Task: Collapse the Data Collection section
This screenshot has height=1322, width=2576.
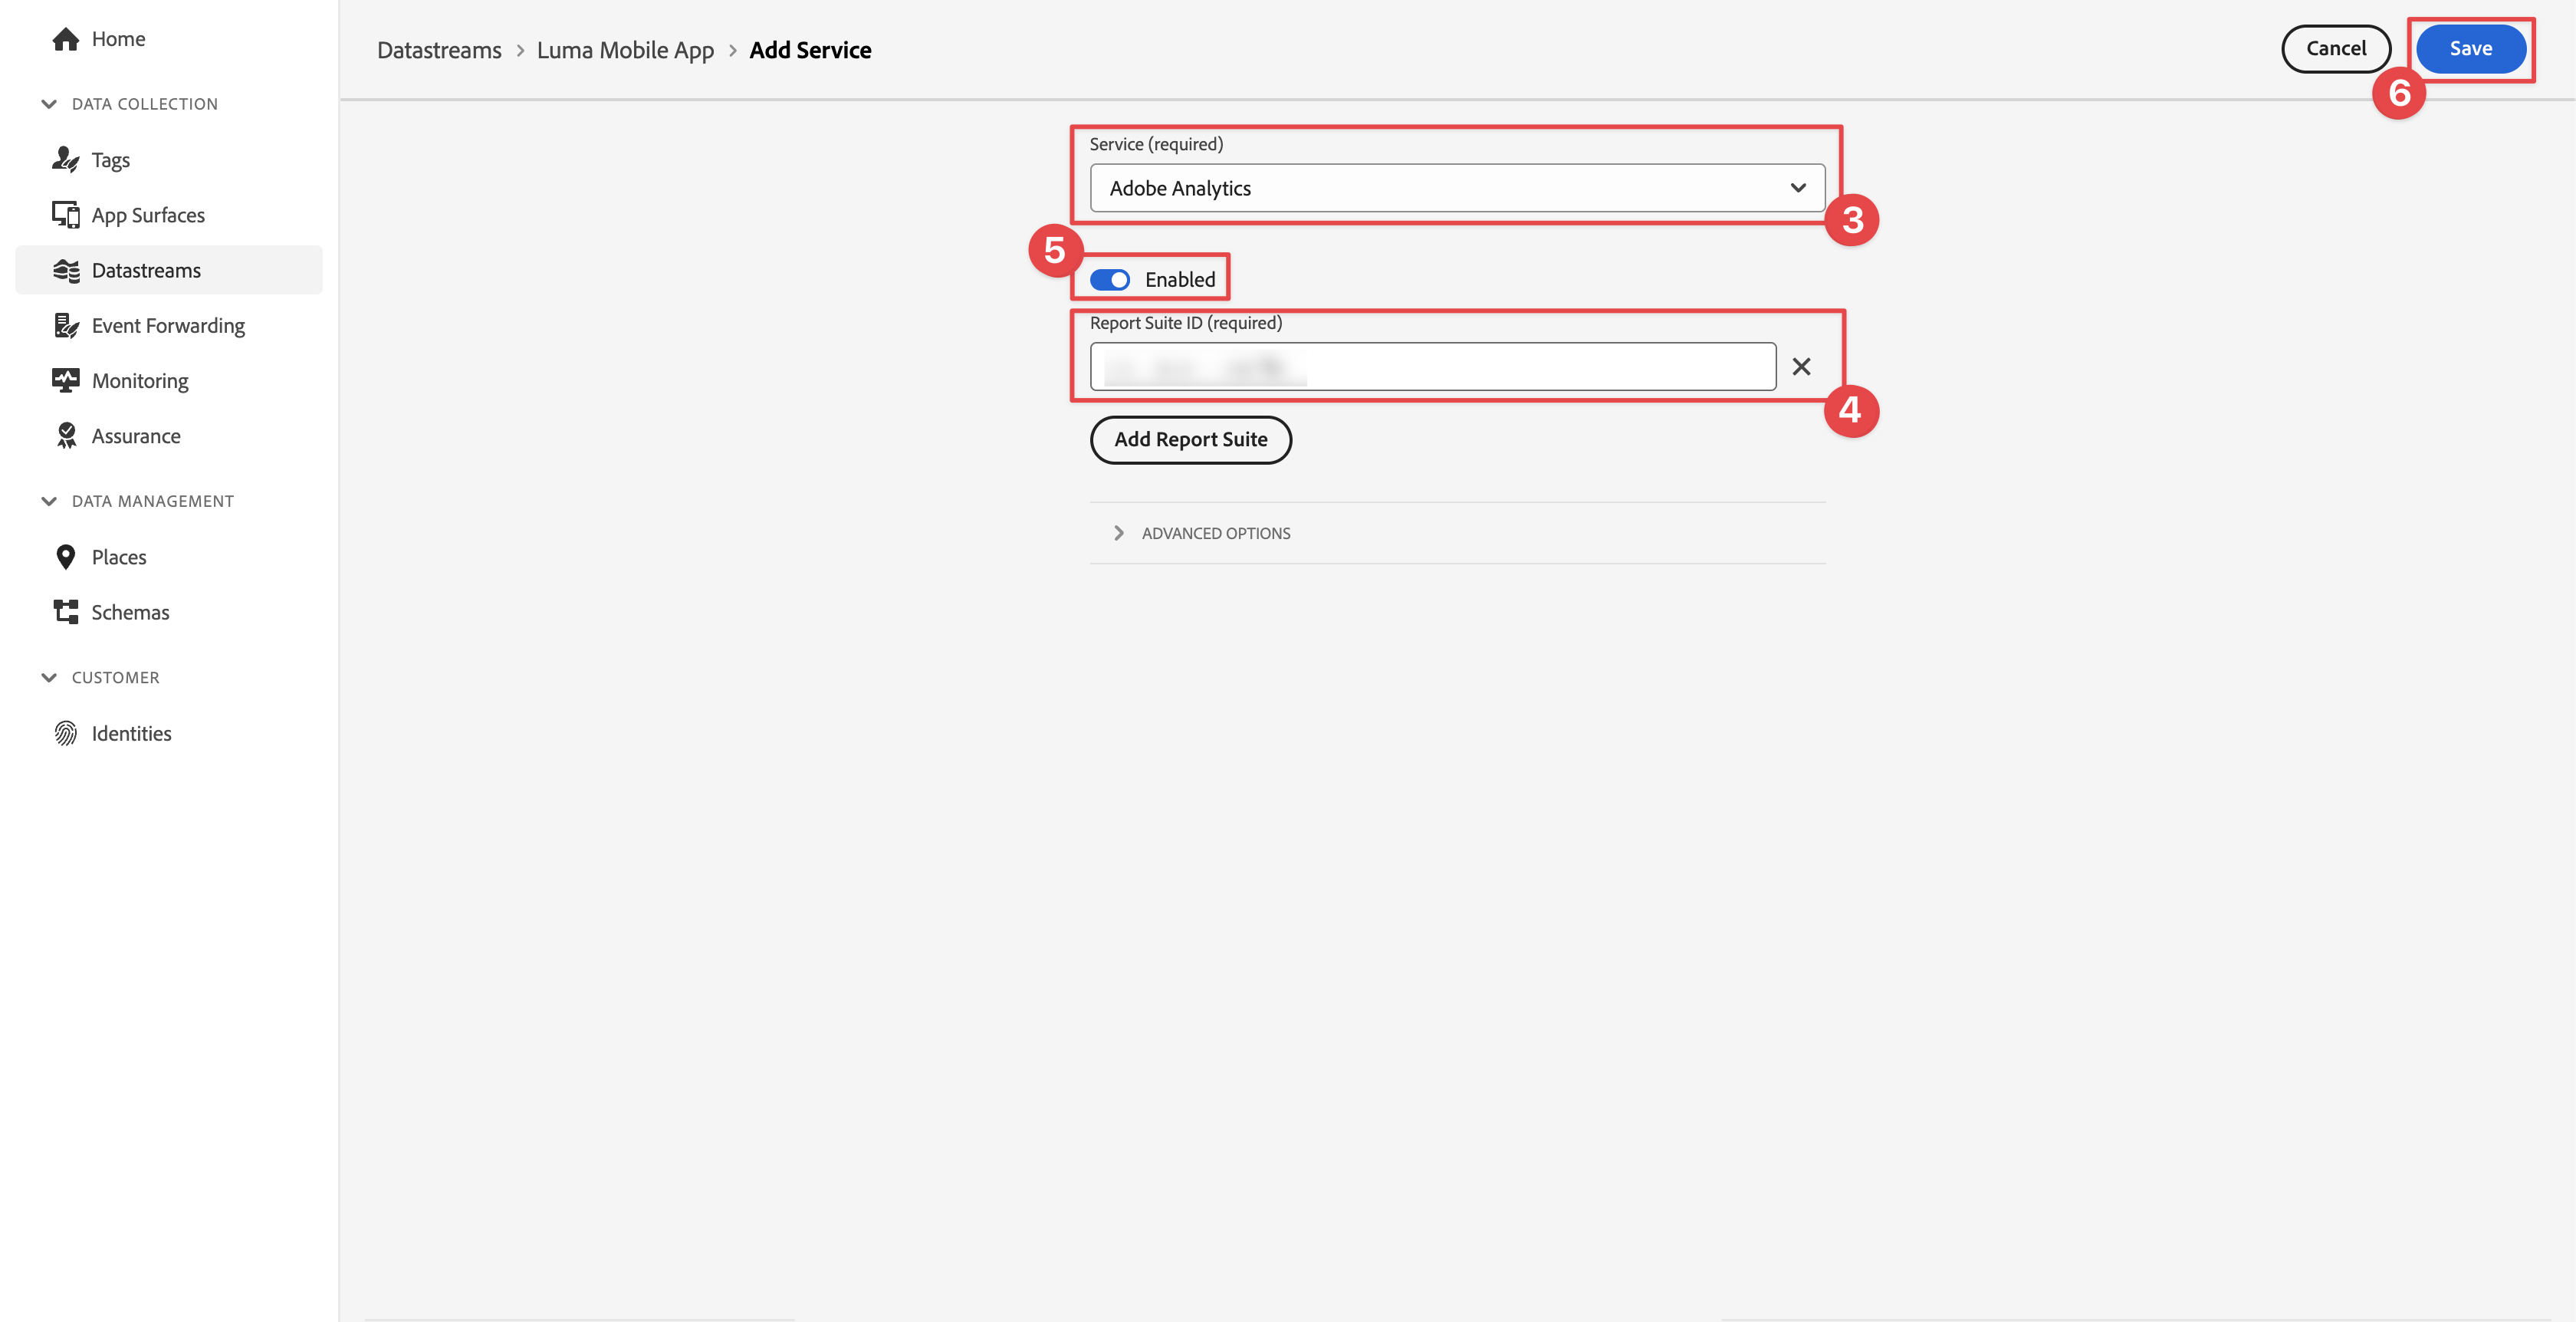Action: tap(49, 104)
